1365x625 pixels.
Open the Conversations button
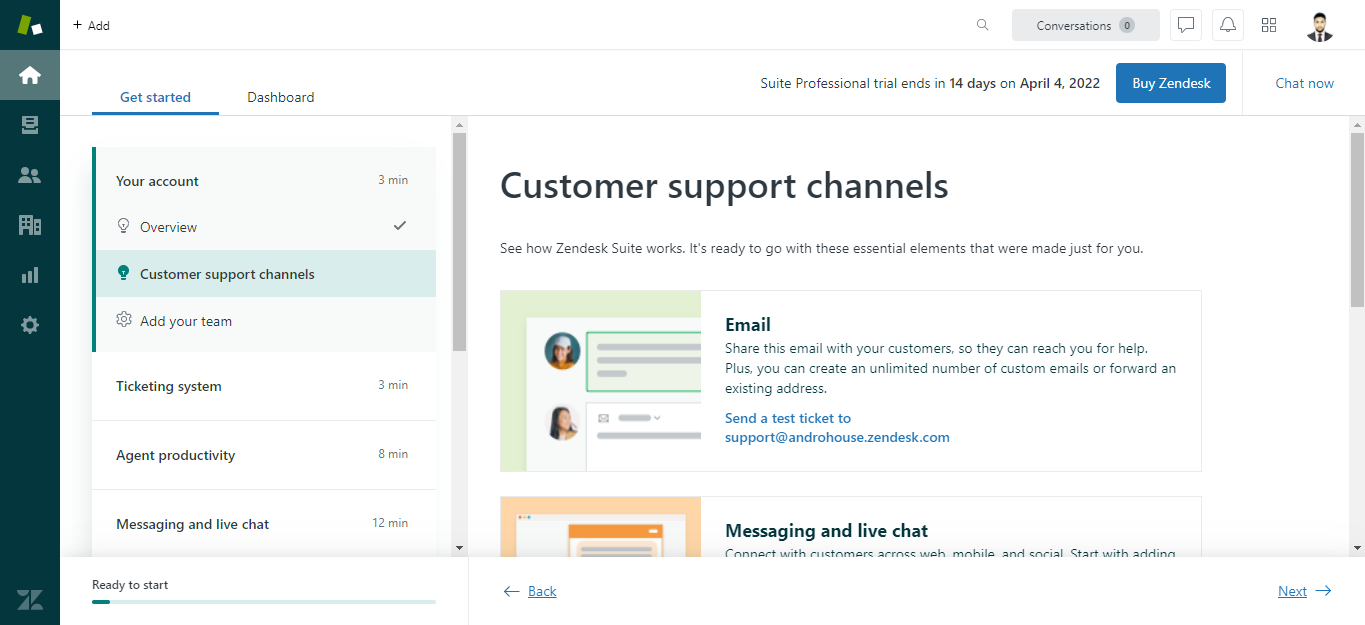[1086, 25]
